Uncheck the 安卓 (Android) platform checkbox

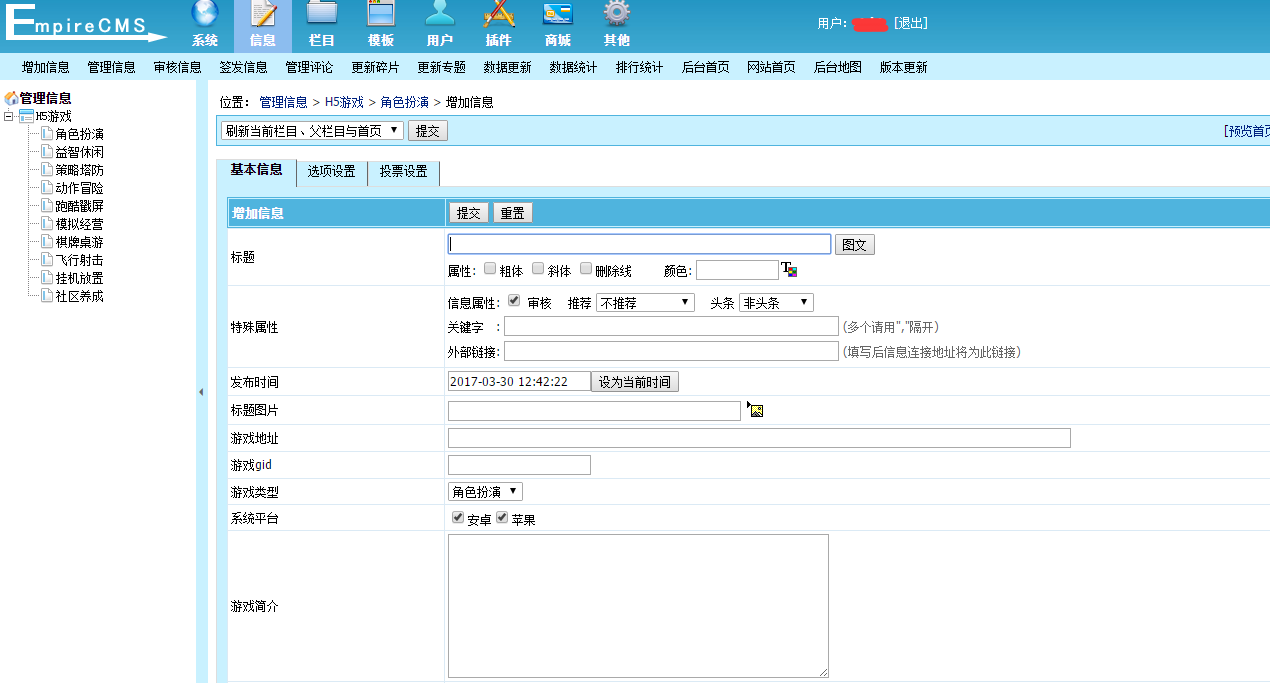[458, 518]
